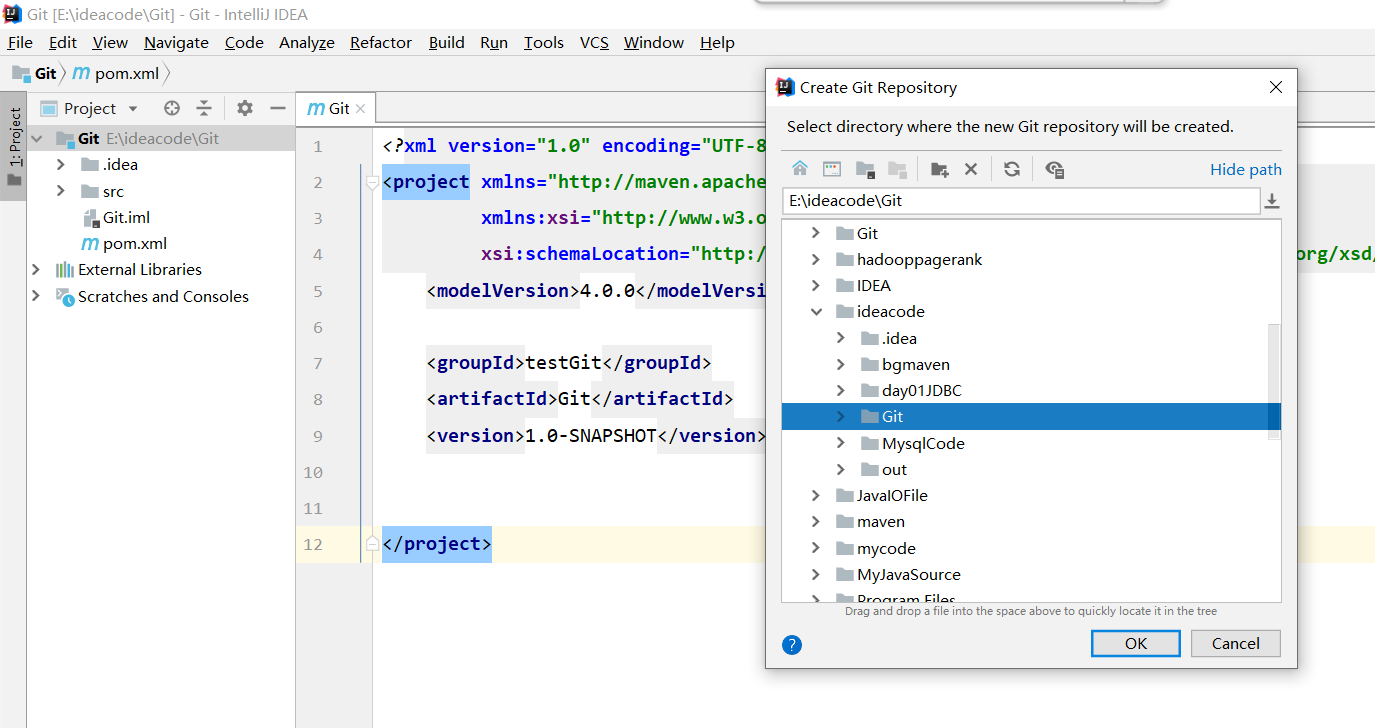Collapse the ideacode folder in dialog tree
This screenshot has height=728, width=1375.
tap(816, 311)
